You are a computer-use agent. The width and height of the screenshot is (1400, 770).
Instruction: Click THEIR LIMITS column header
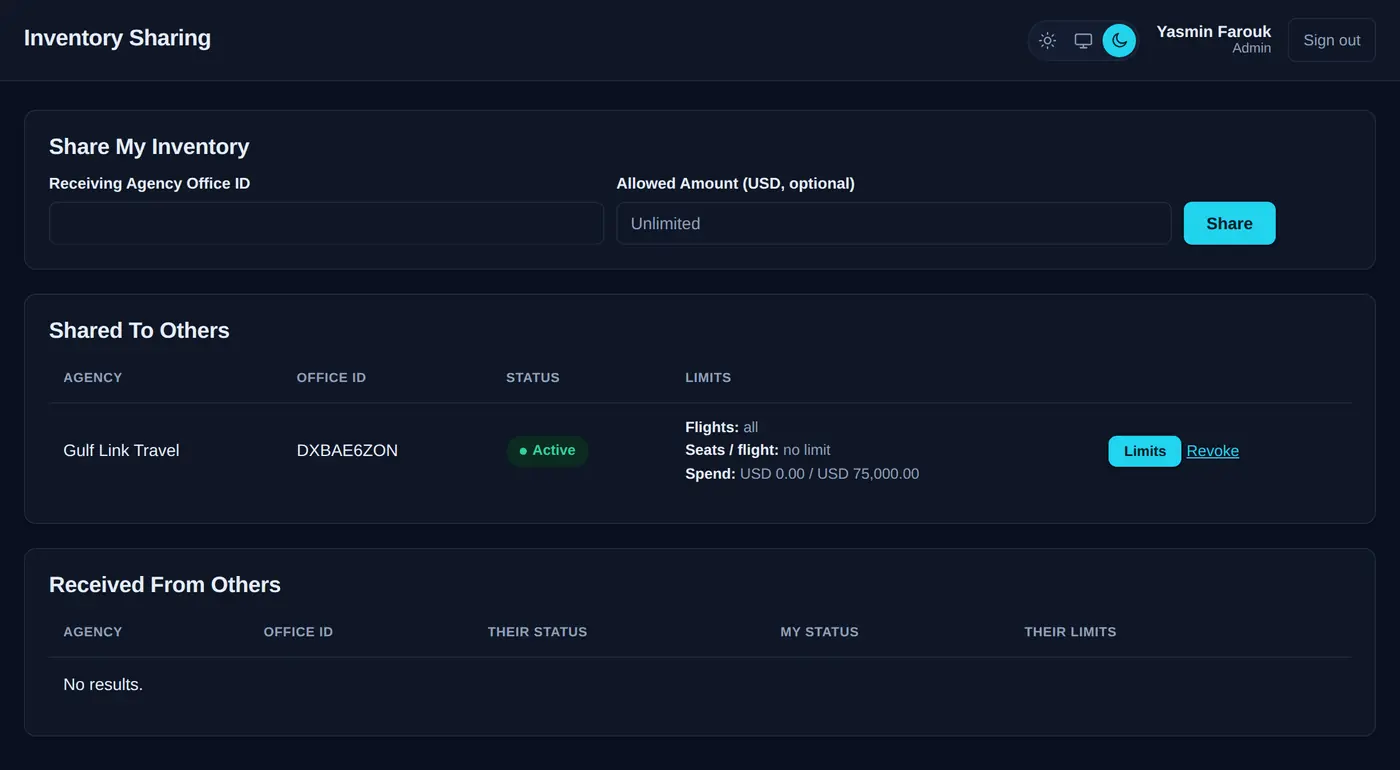[x=1070, y=632]
